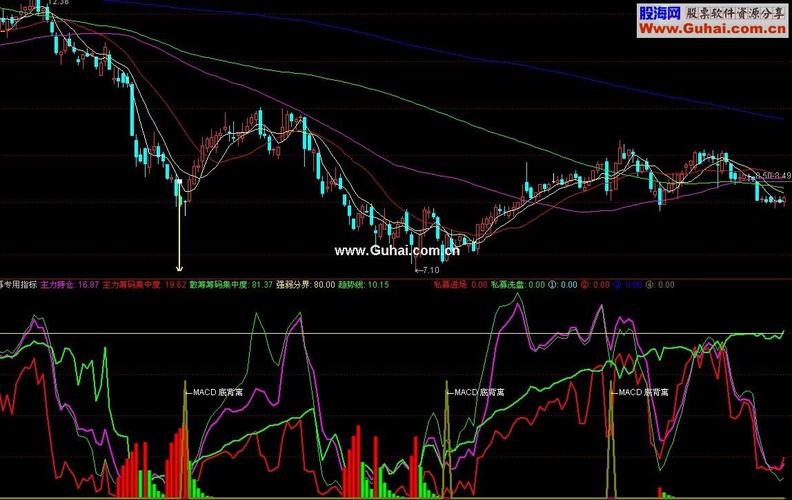Select the 私募进场 0.00 readout
792x500 pixels.
461,285
